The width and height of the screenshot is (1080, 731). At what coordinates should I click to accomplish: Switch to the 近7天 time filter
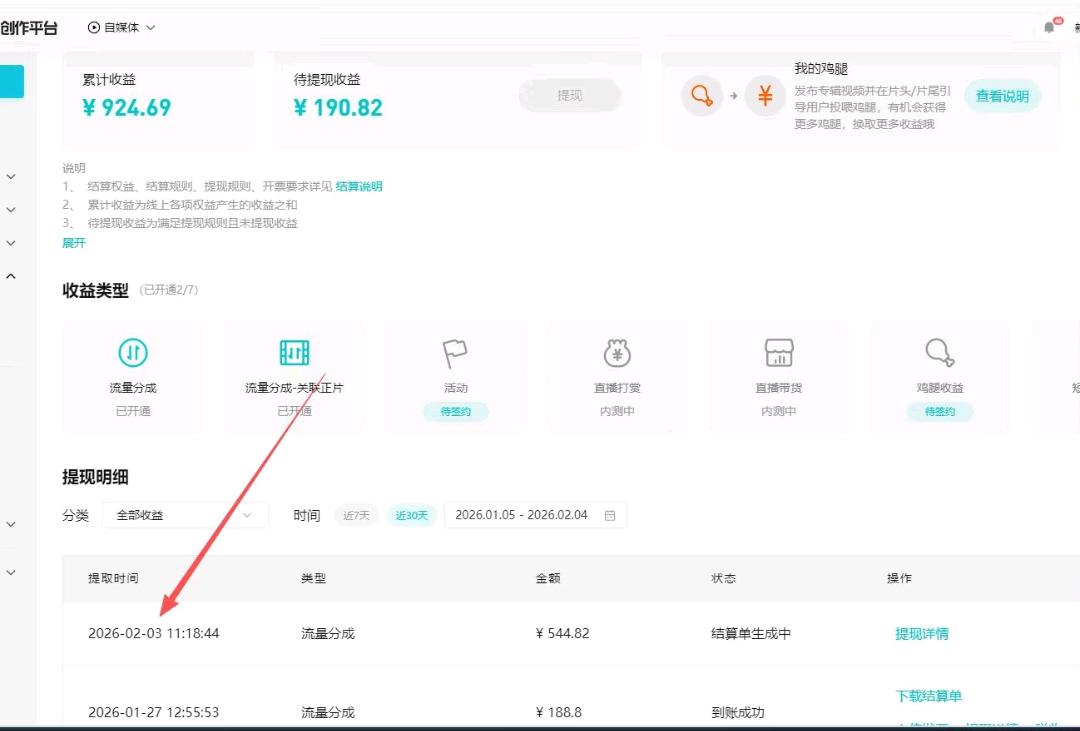pyautogui.click(x=356, y=514)
